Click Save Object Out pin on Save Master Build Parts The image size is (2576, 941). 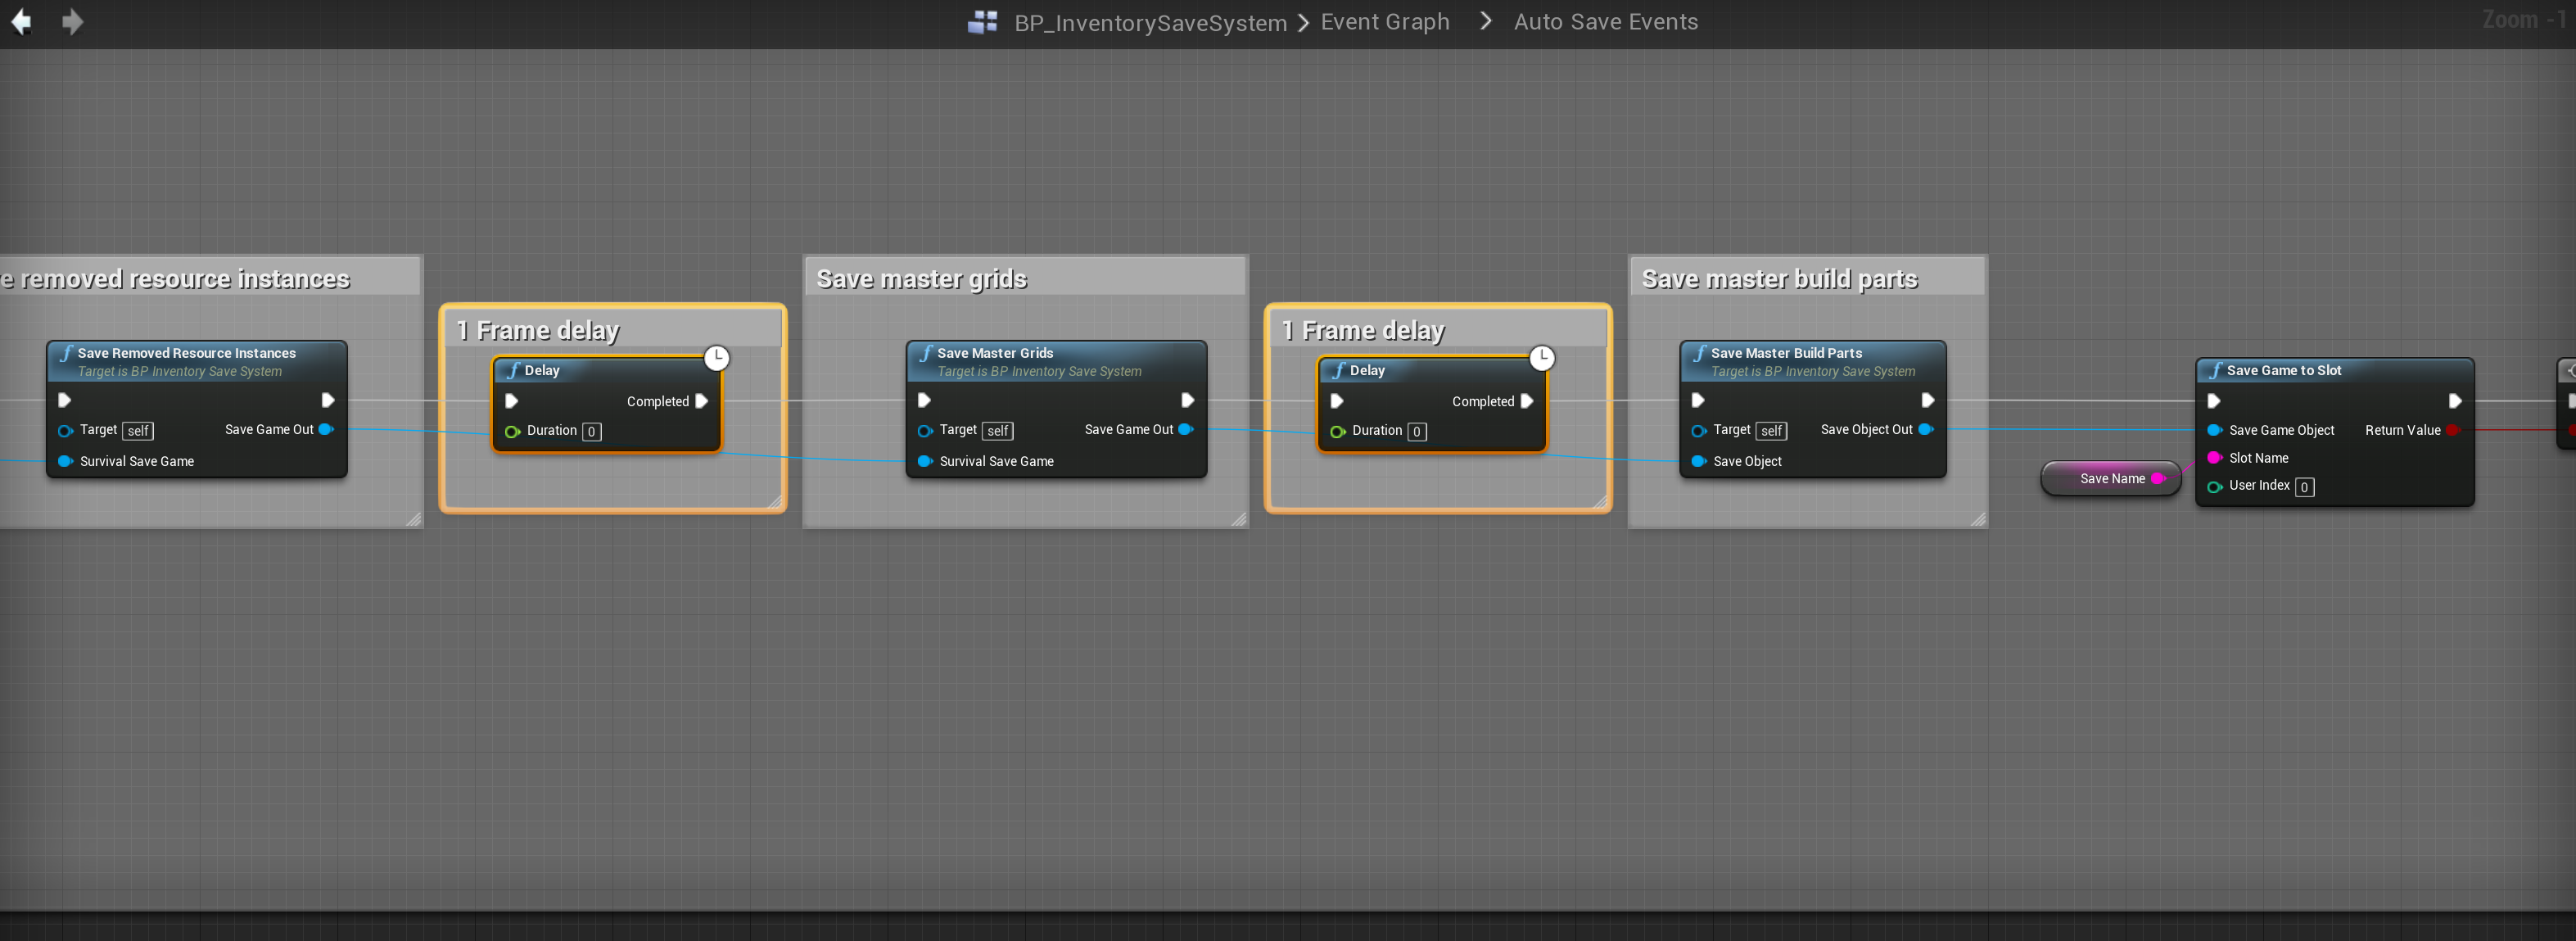coord(1925,429)
